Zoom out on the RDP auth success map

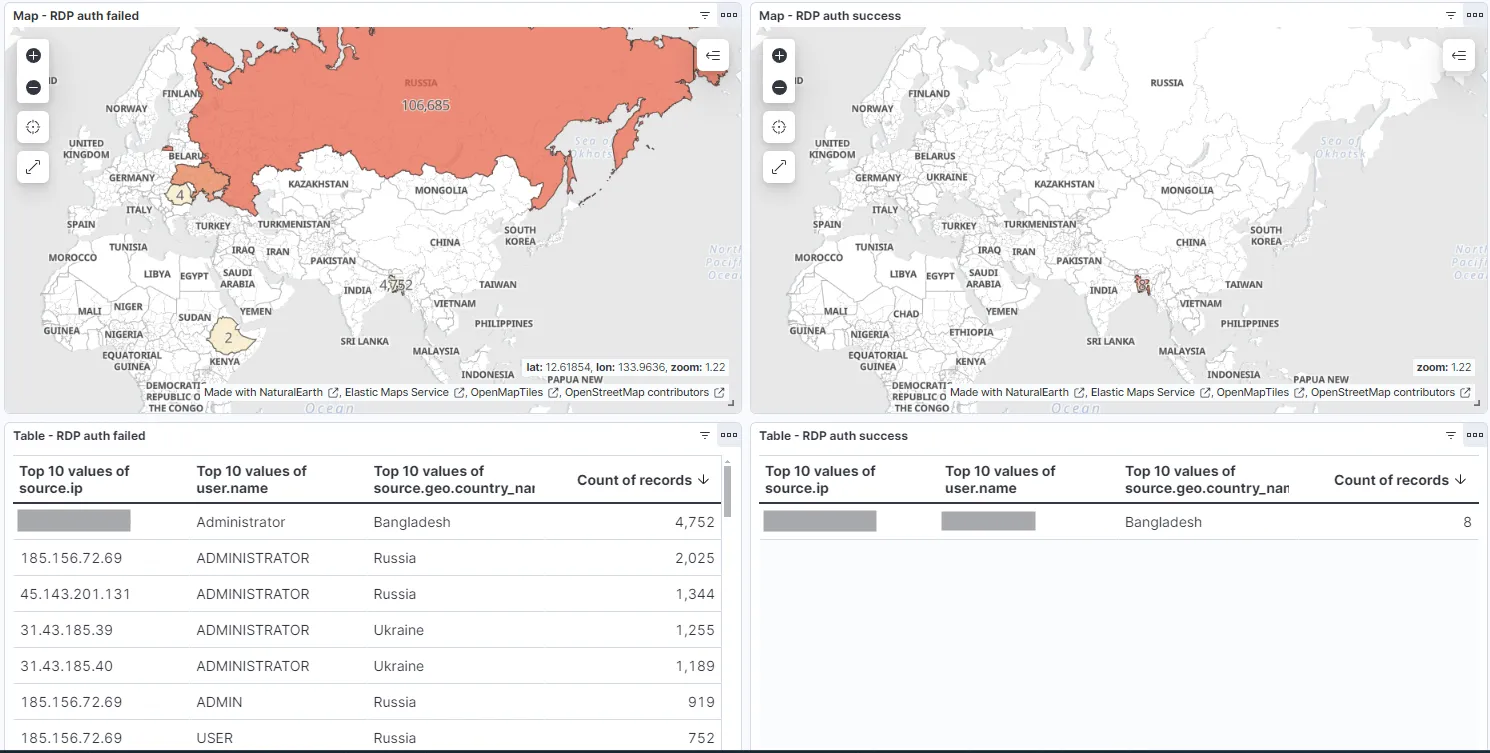(779, 87)
